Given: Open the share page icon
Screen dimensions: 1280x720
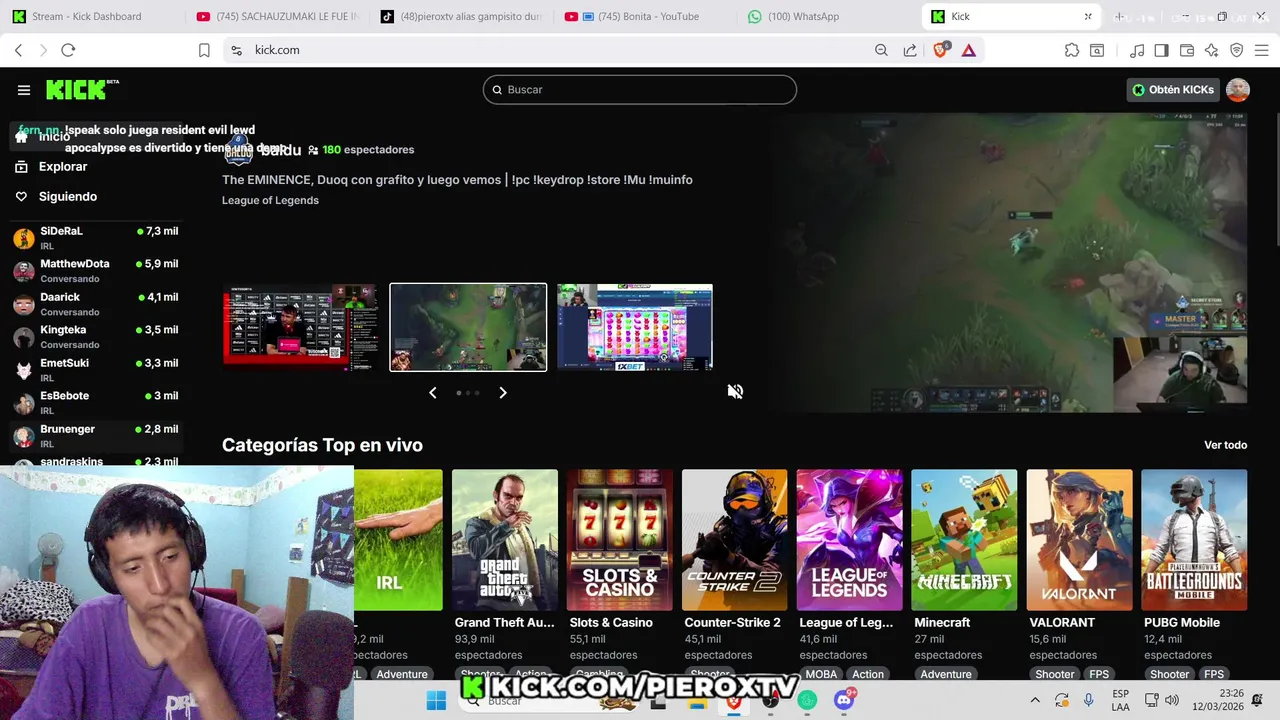Looking at the screenshot, I should coord(910,50).
